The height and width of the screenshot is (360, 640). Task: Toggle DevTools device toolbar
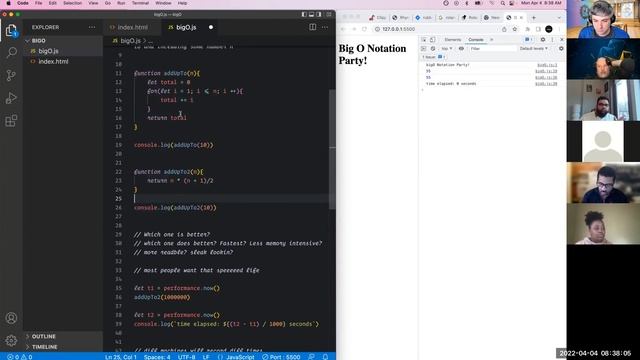pyautogui.click(x=433, y=40)
